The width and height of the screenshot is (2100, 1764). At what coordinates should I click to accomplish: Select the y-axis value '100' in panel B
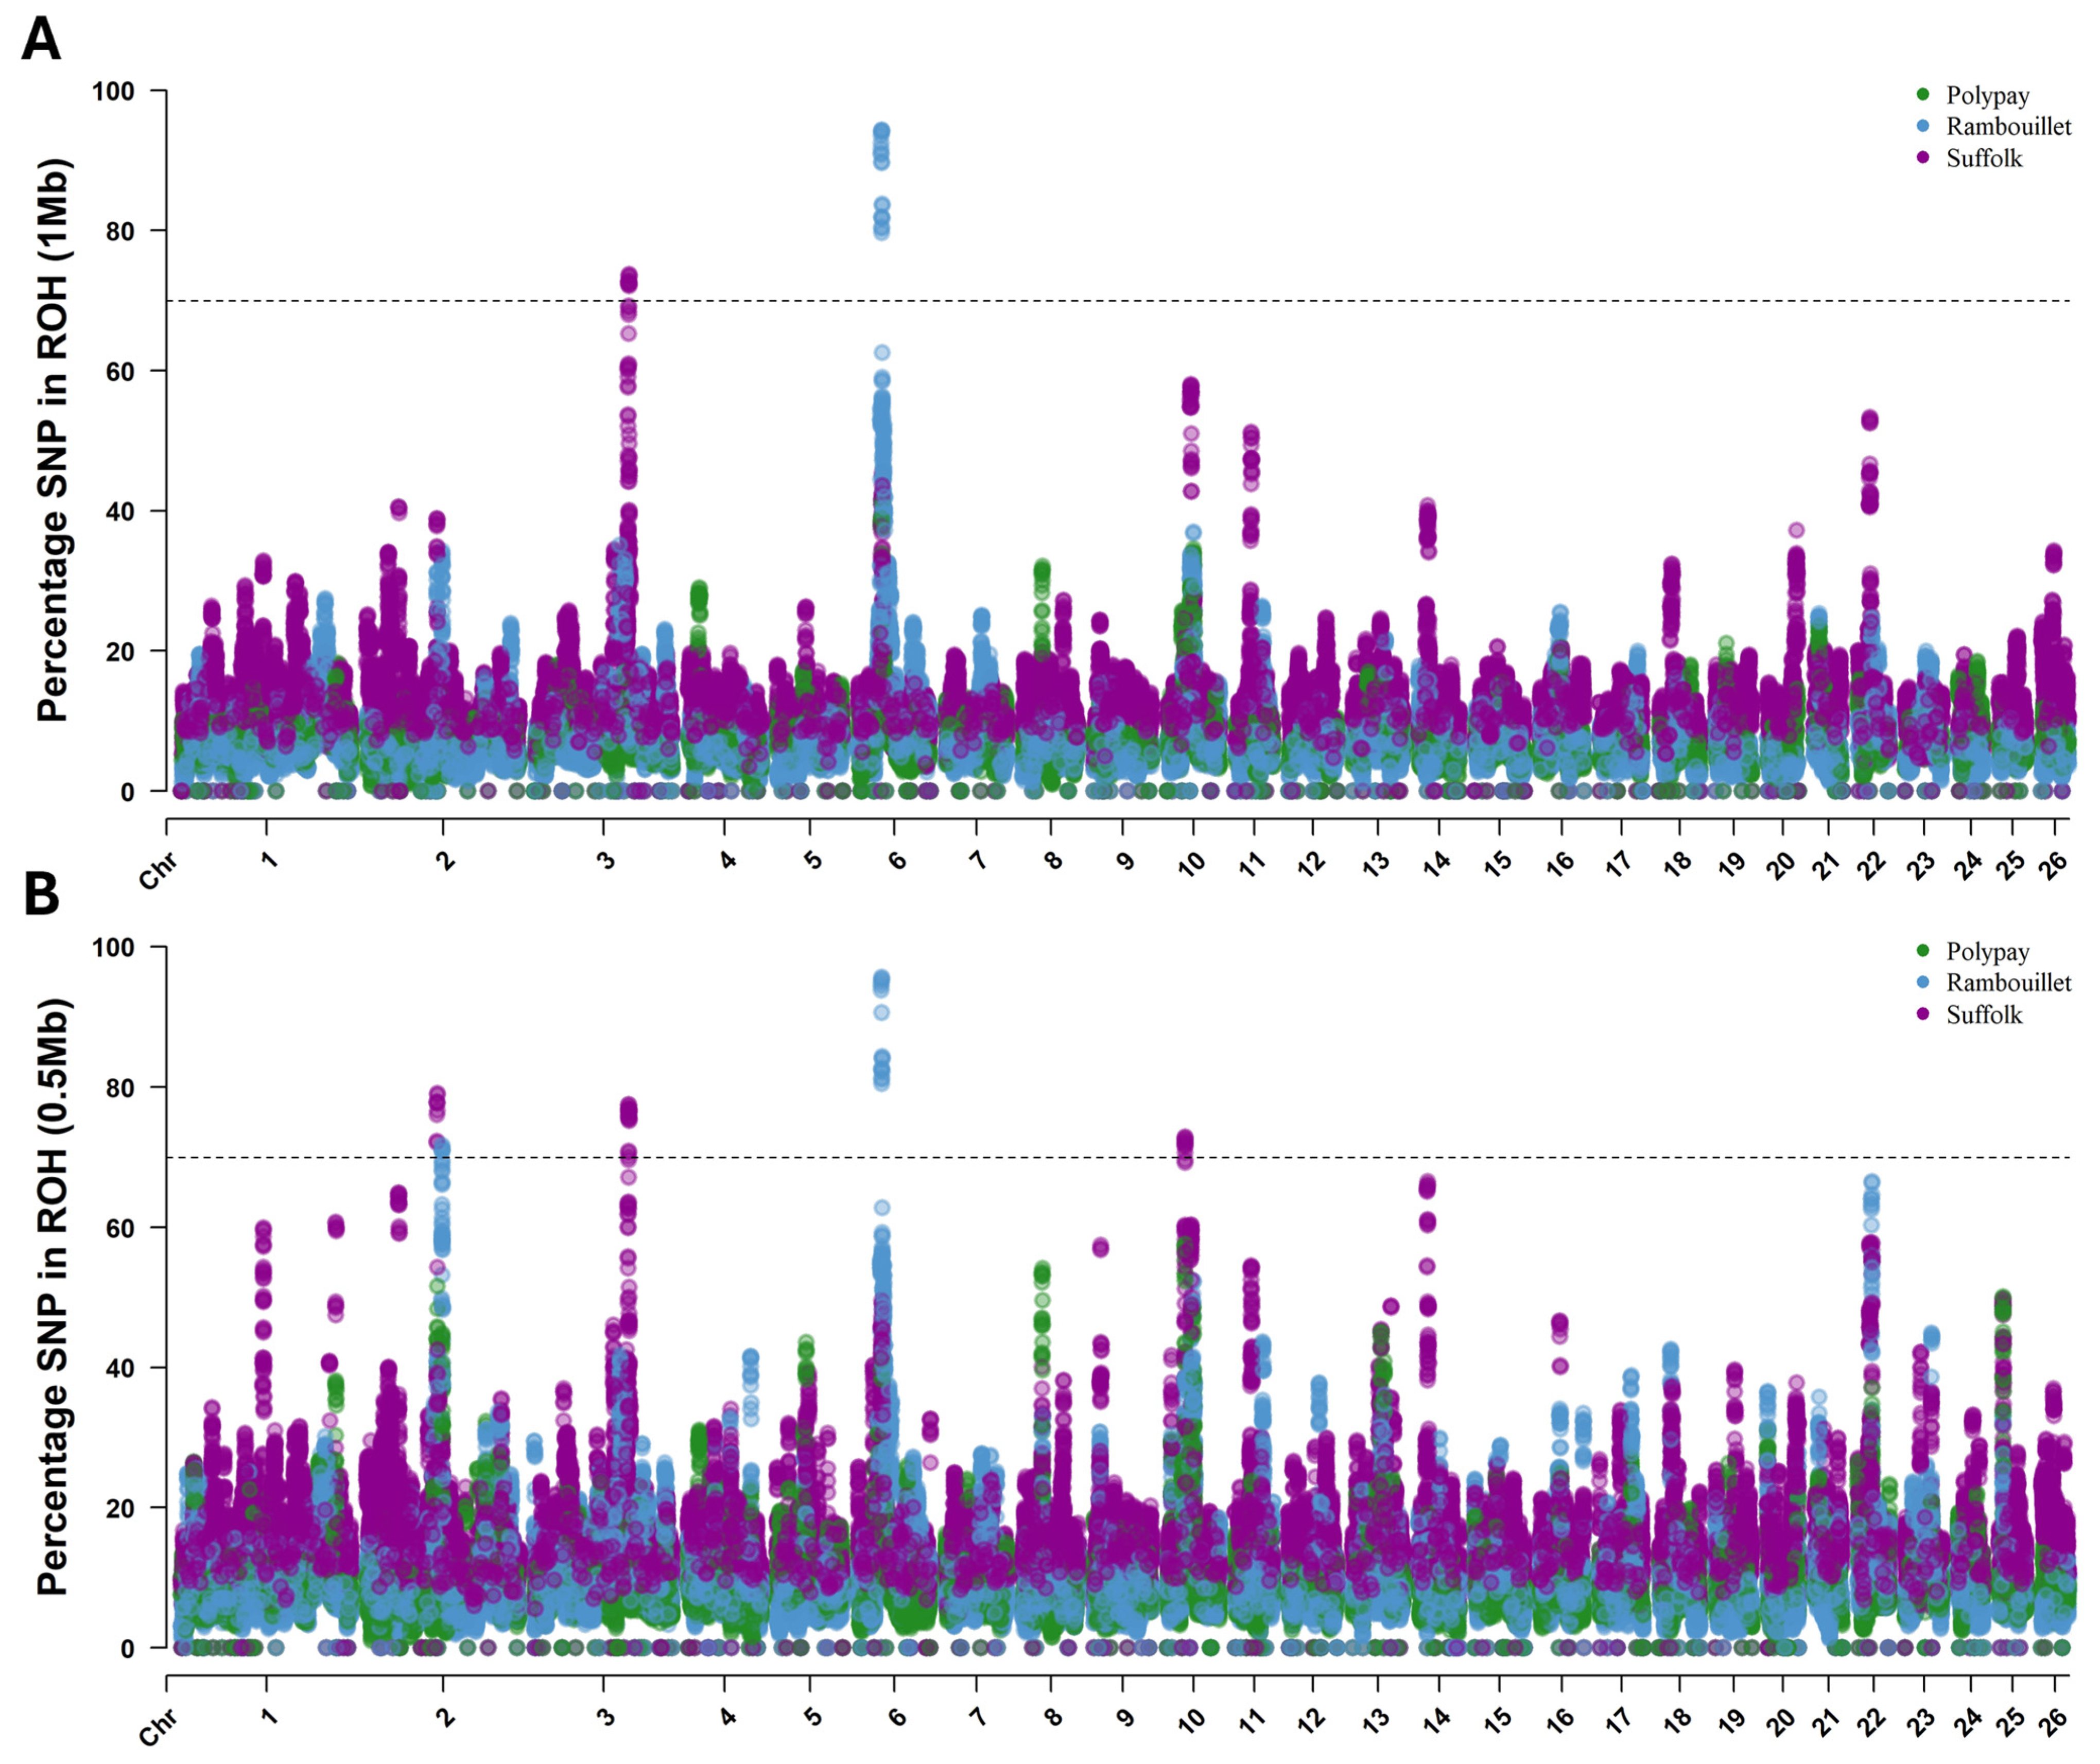point(113,947)
